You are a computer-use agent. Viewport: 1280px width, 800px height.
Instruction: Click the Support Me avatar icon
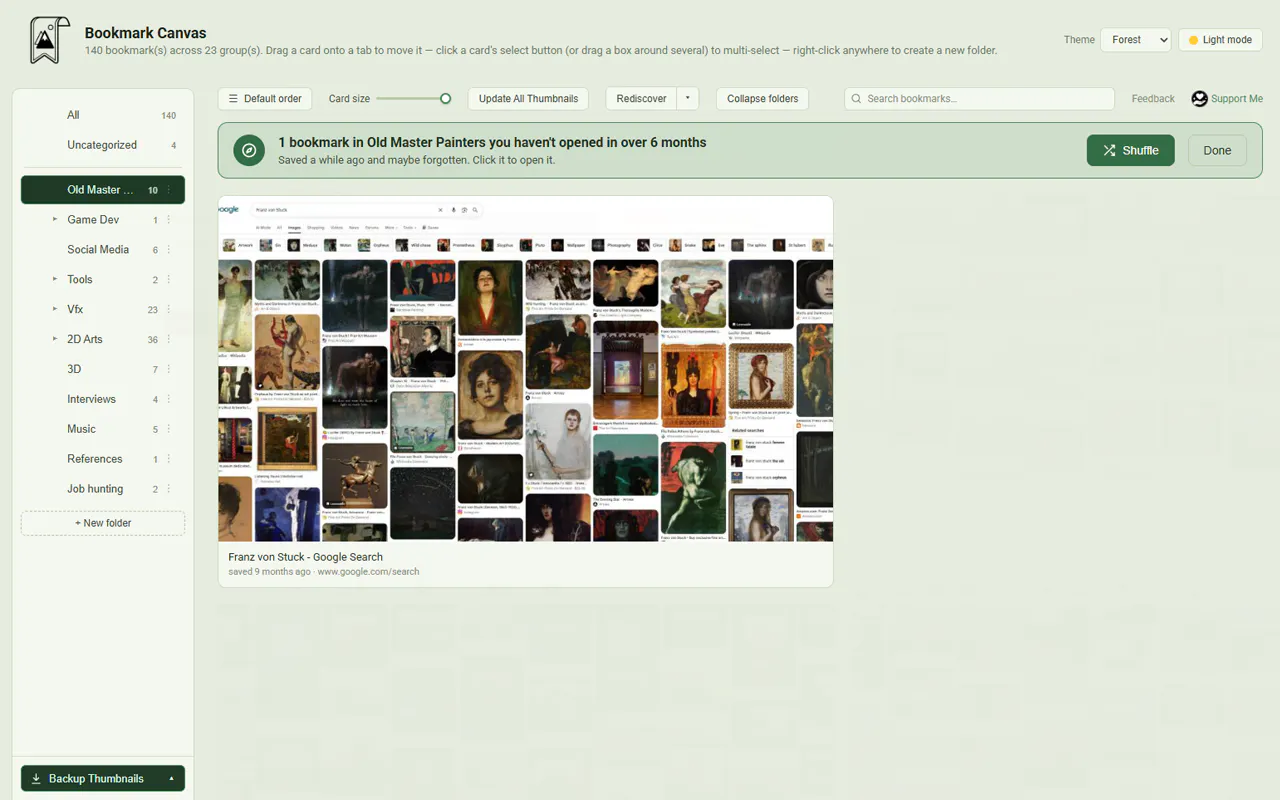click(1199, 99)
